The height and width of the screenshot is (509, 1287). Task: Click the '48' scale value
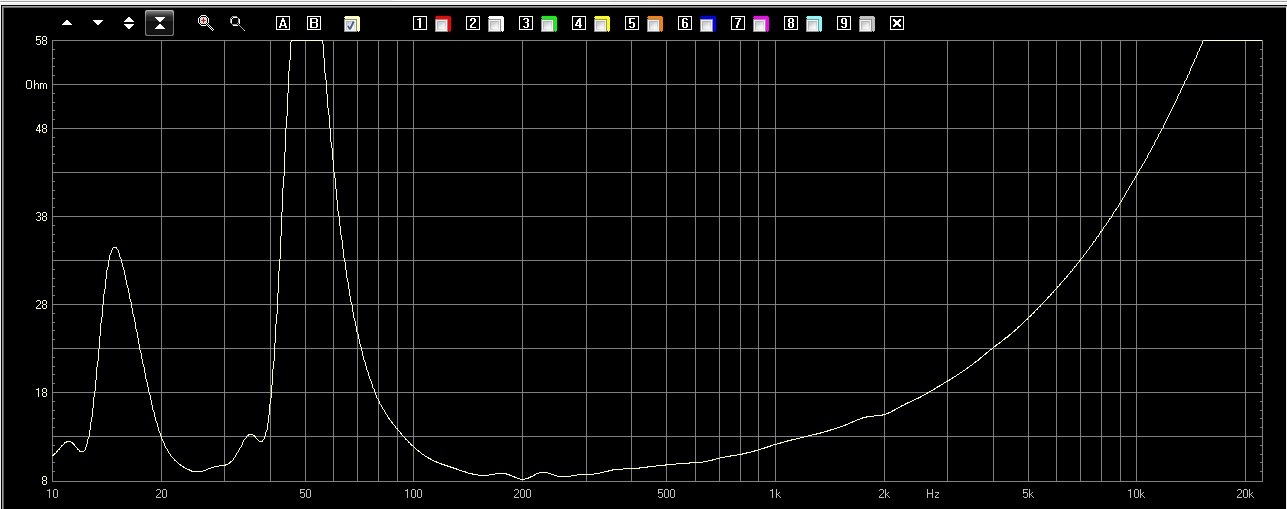click(x=41, y=129)
